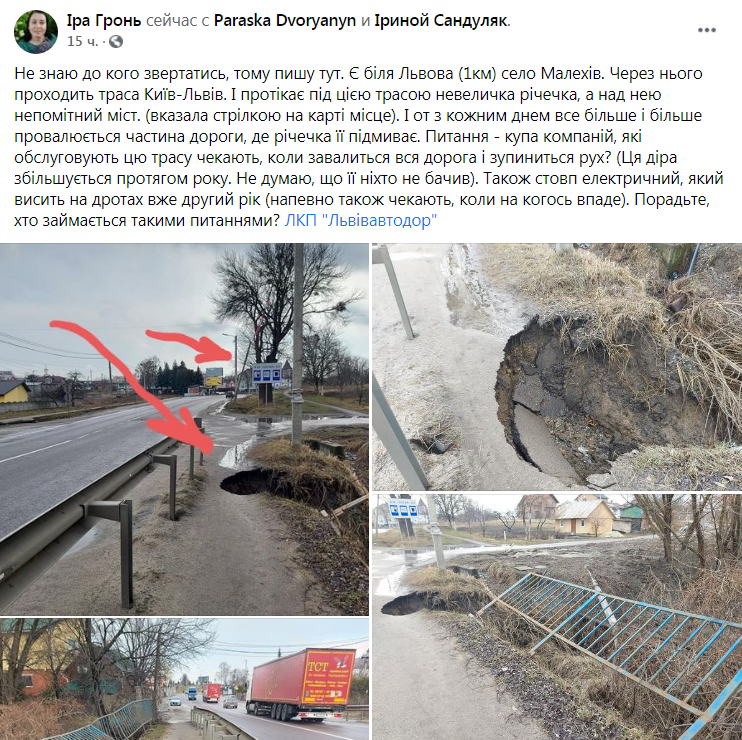742x740 pixels.
Task: Open the red TCT truck photo
Action: 184,679
